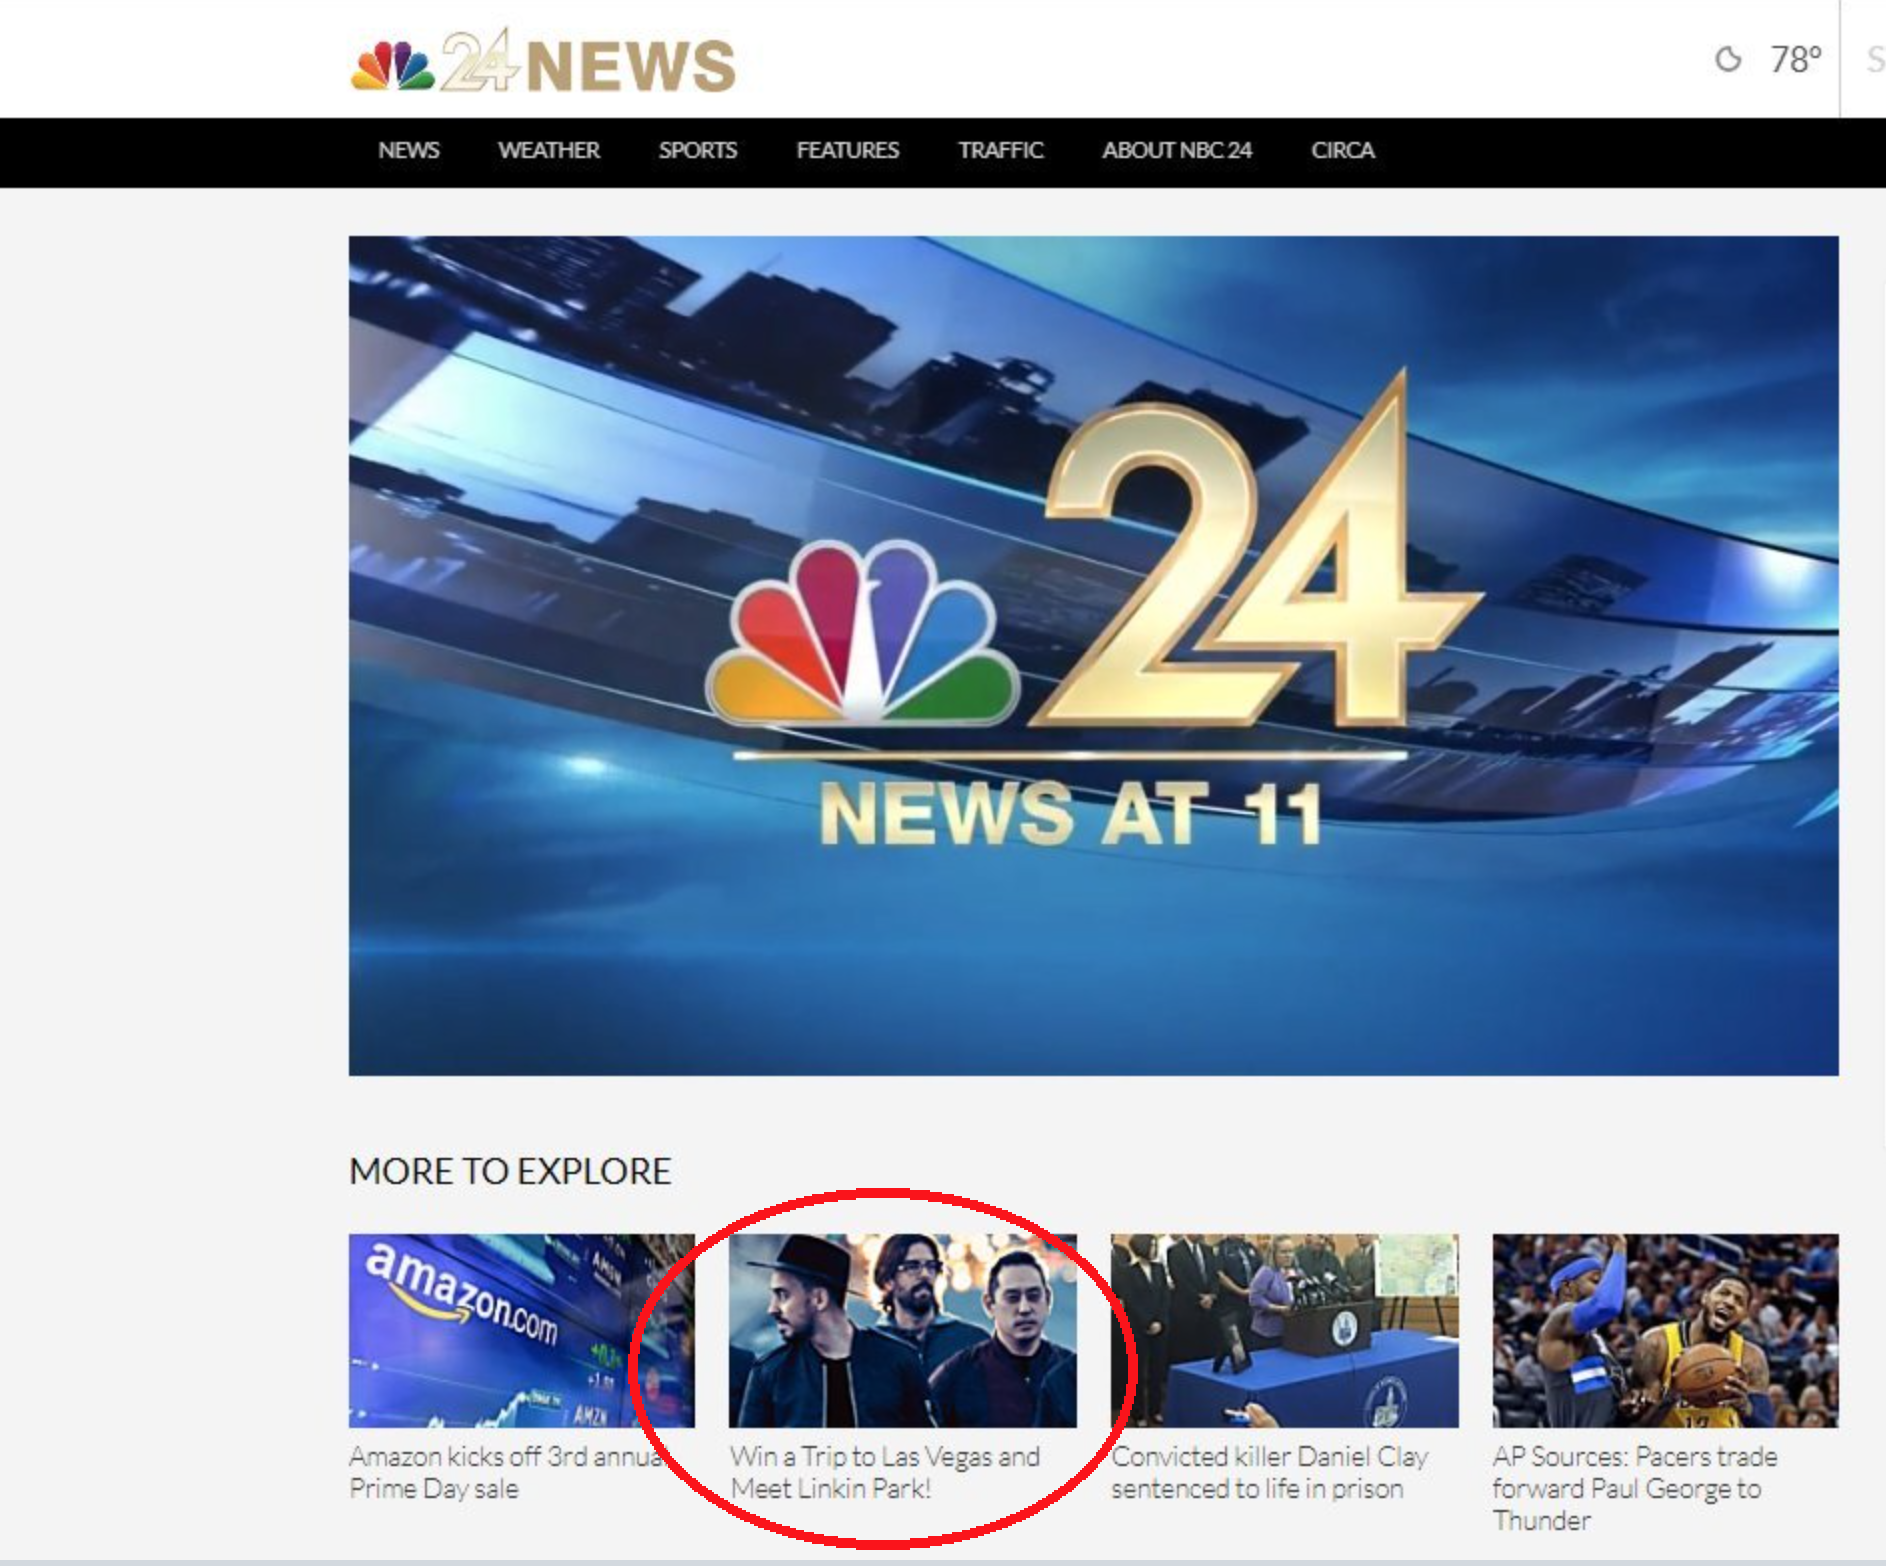Open the Pacers basketball game thumbnail
This screenshot has height=1566, width=1886.
coord(1665,1330)
